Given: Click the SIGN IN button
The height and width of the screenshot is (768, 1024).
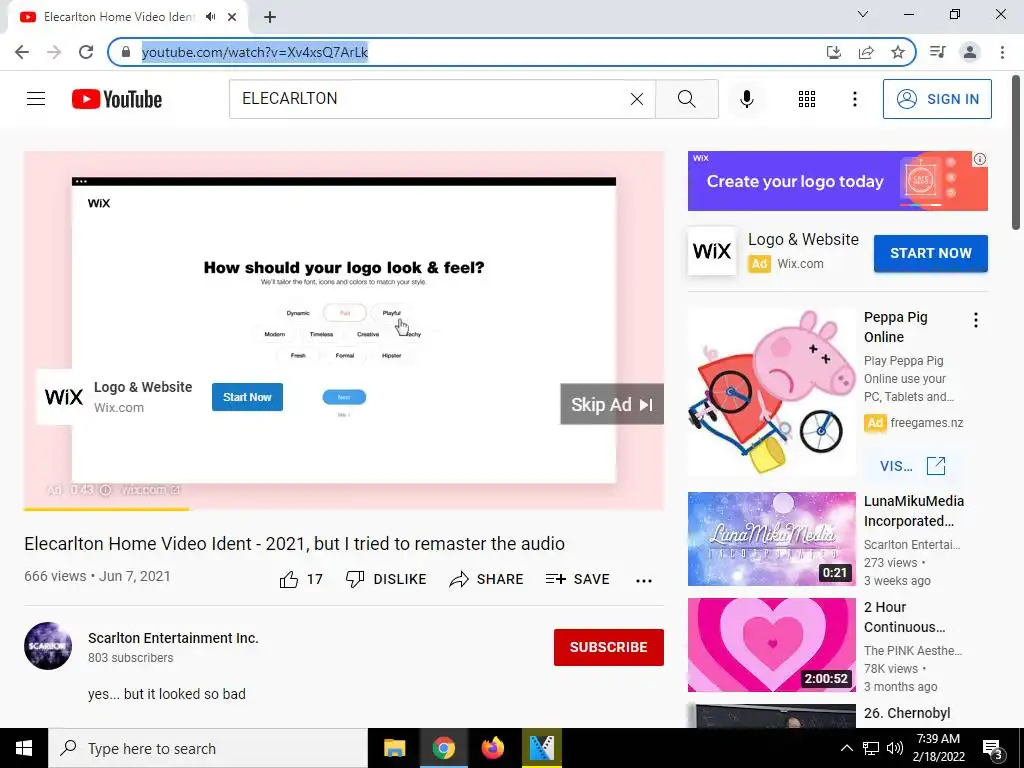Looking at the screenshot, I should pos(937,99).
